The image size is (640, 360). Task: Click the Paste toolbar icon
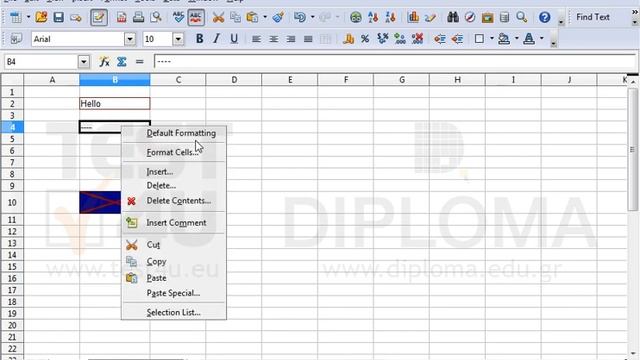click(253, 17)
